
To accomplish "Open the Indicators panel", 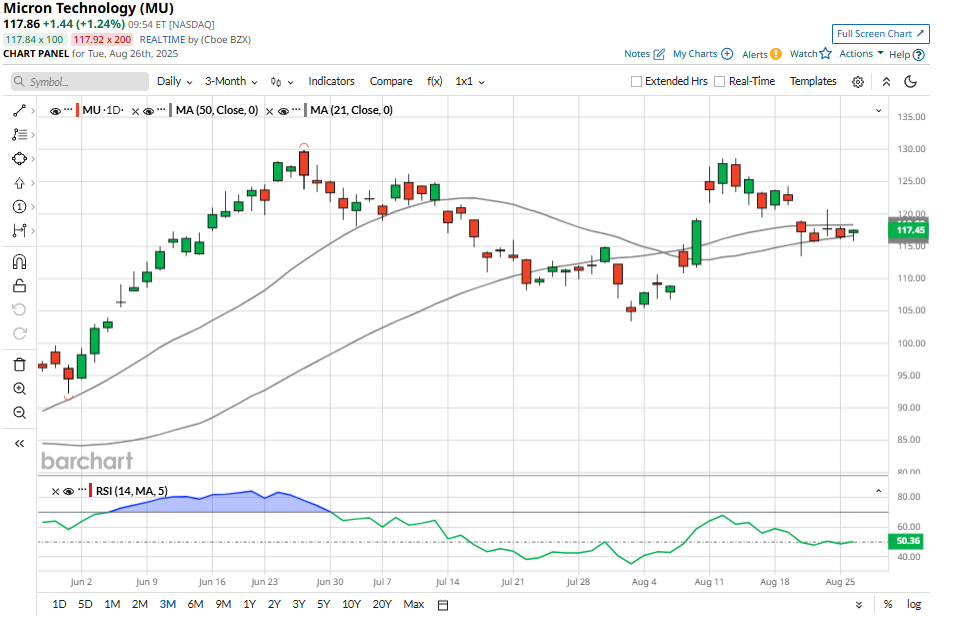I will [x=331, y=81].
